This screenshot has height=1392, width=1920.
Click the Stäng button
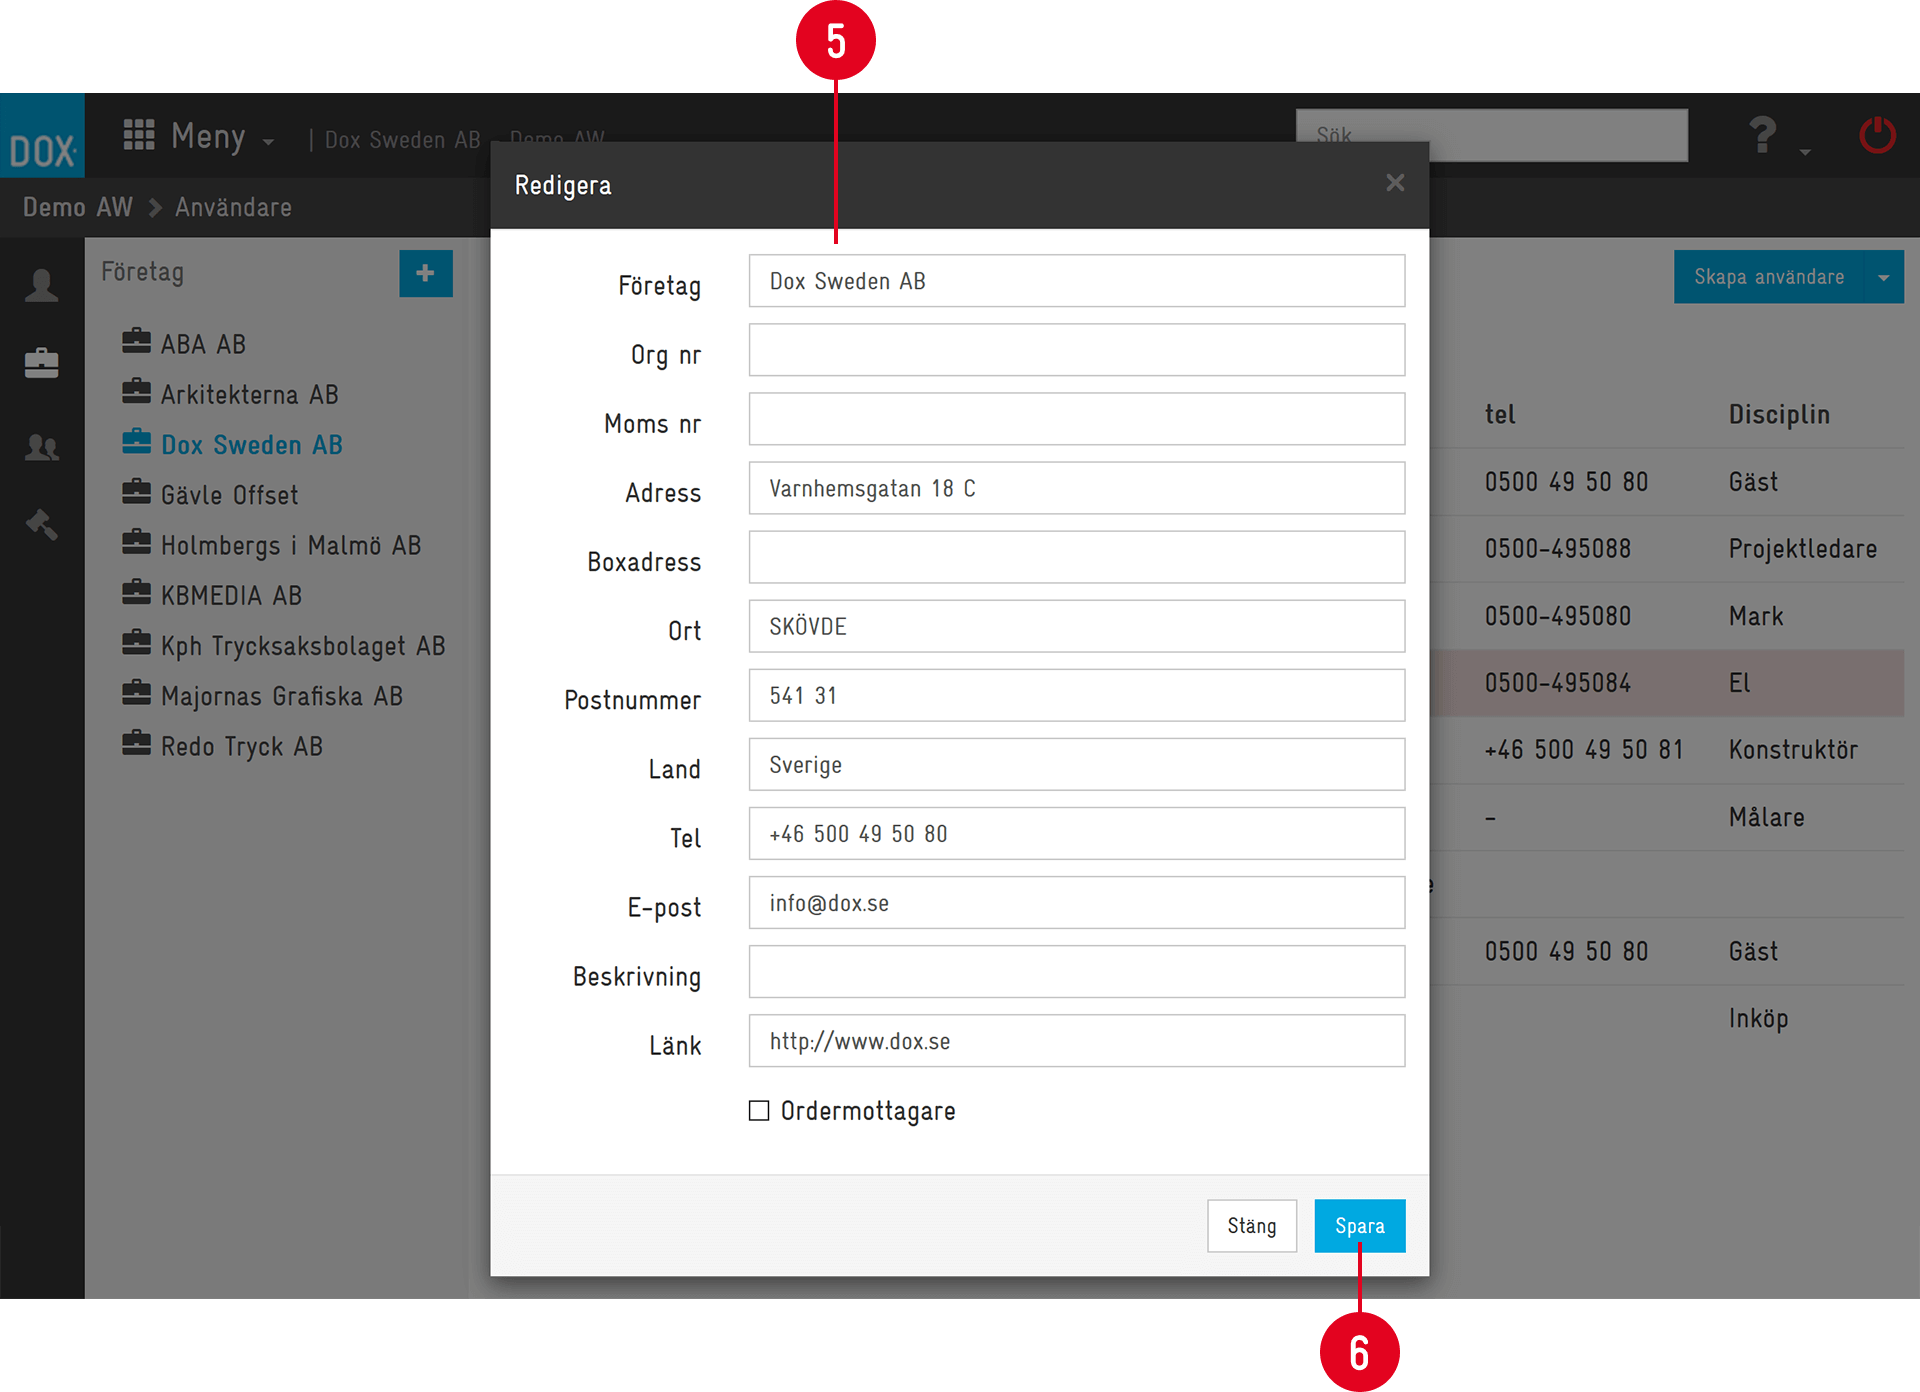[x=1252, y=1226]
